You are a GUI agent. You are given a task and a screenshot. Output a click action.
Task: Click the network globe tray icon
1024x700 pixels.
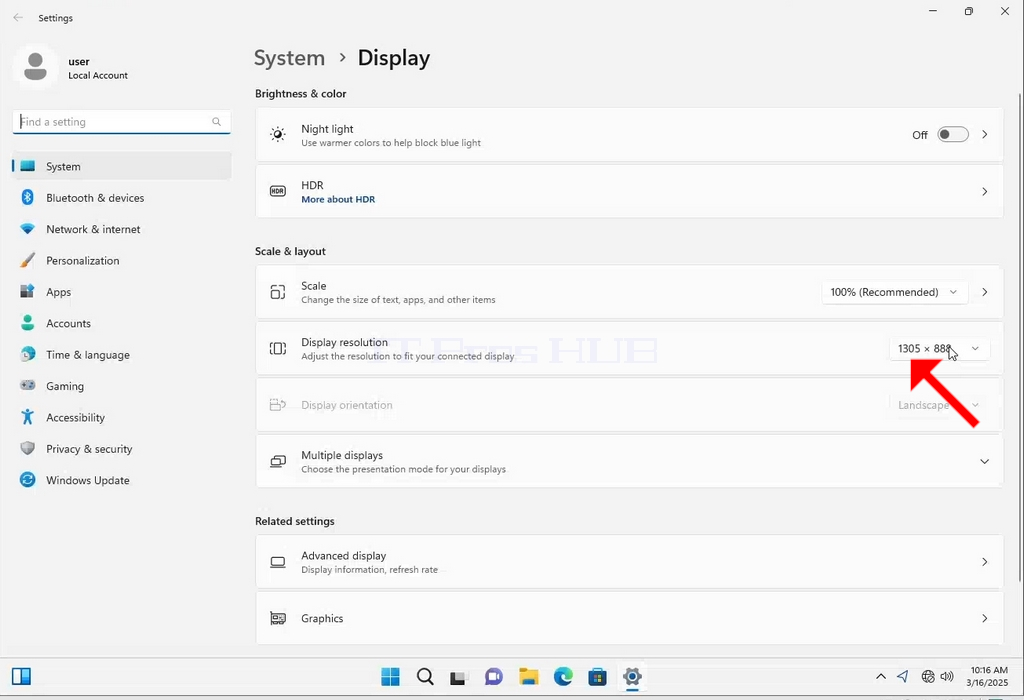point(927,676)
